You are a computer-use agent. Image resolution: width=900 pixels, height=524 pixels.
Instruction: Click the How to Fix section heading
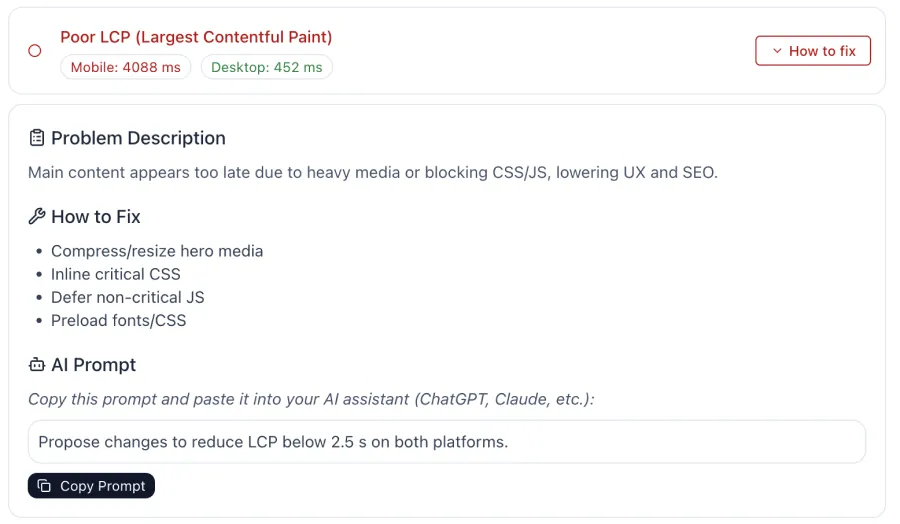(x=95, y=217)
